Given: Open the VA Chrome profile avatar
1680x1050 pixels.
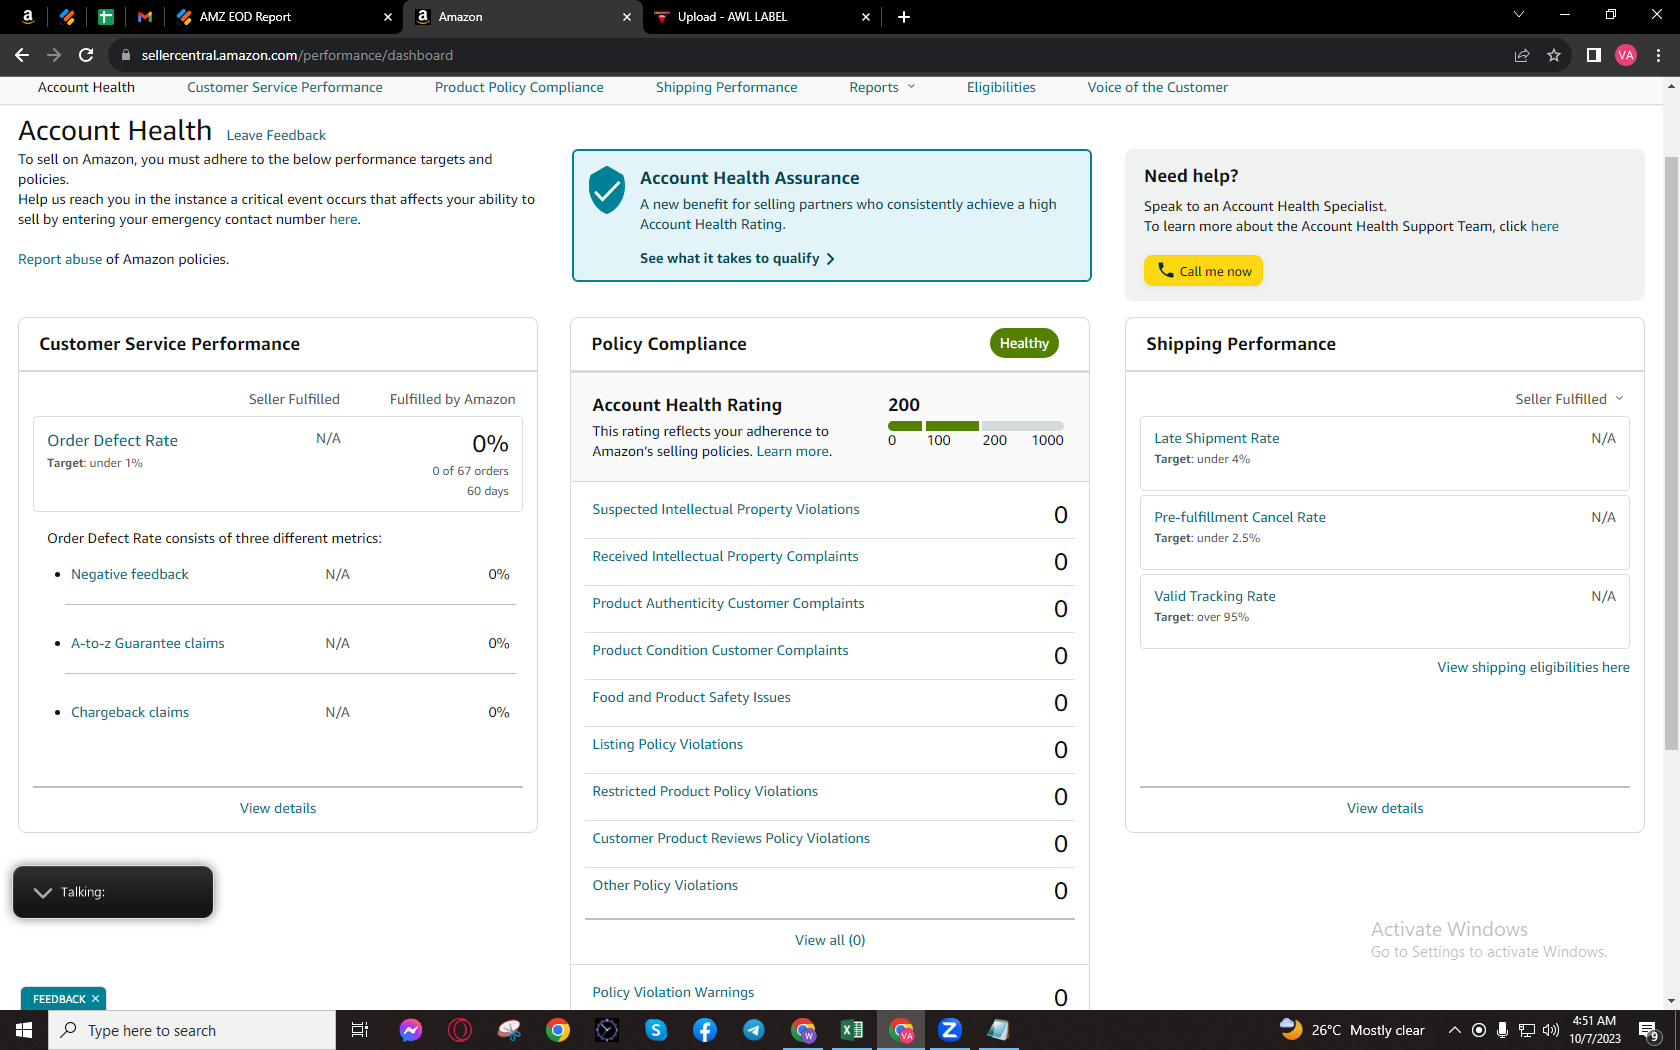Looking at the screenshot, I should 1626,55.
